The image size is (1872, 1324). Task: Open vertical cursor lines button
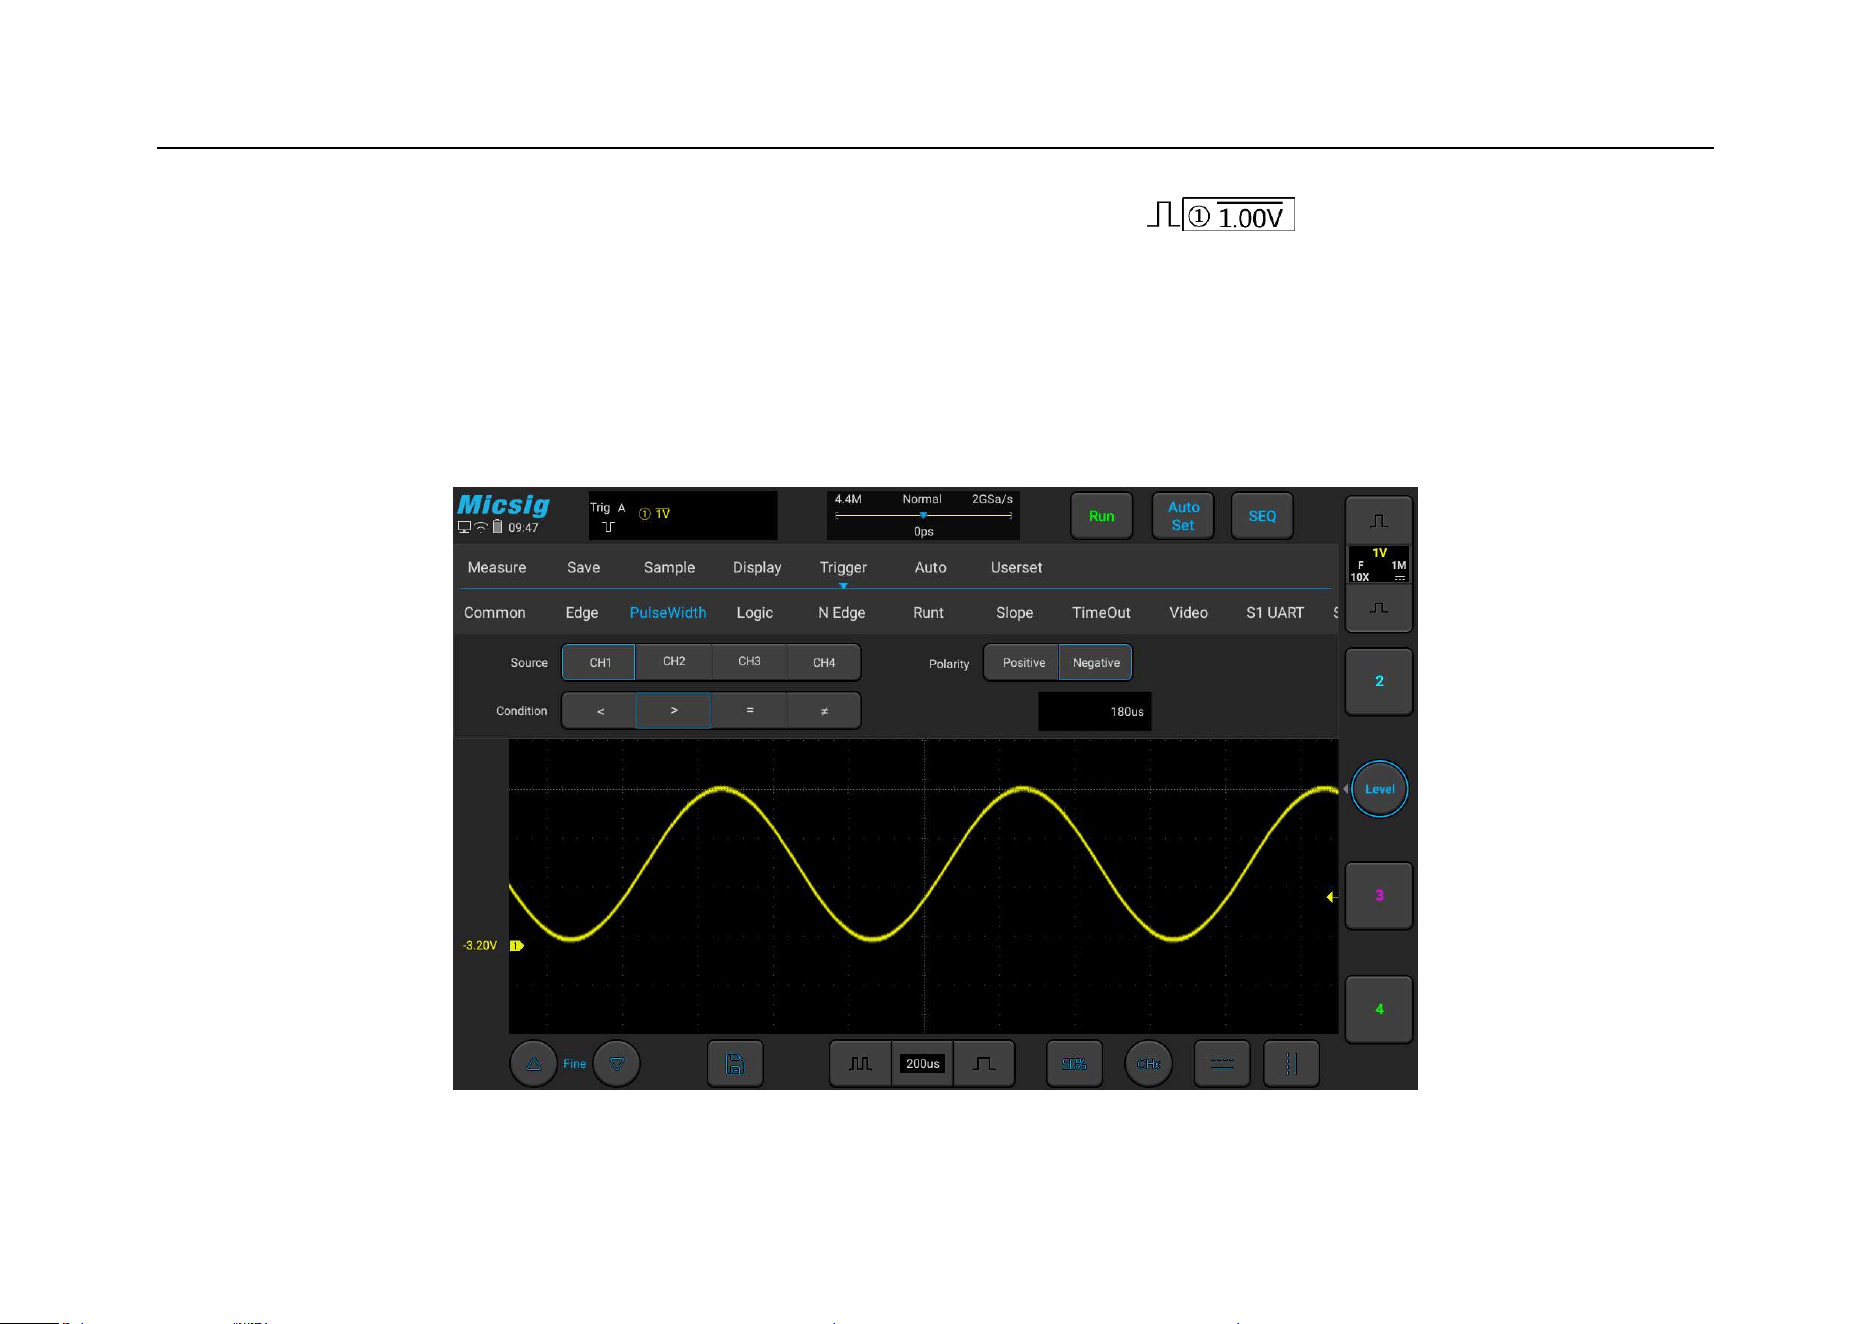(x=1291, y=1064)
